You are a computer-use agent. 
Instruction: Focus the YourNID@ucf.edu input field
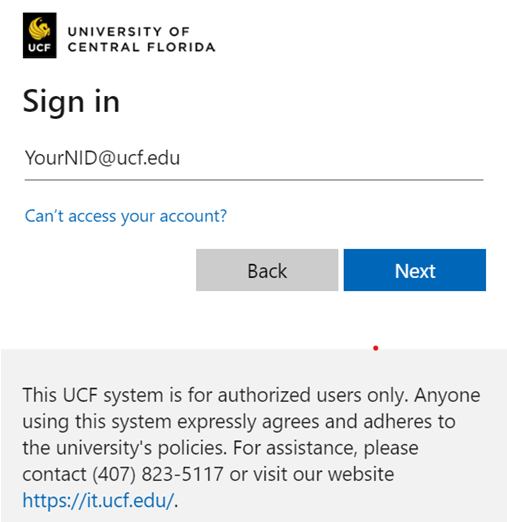click(x=254, y=158)
